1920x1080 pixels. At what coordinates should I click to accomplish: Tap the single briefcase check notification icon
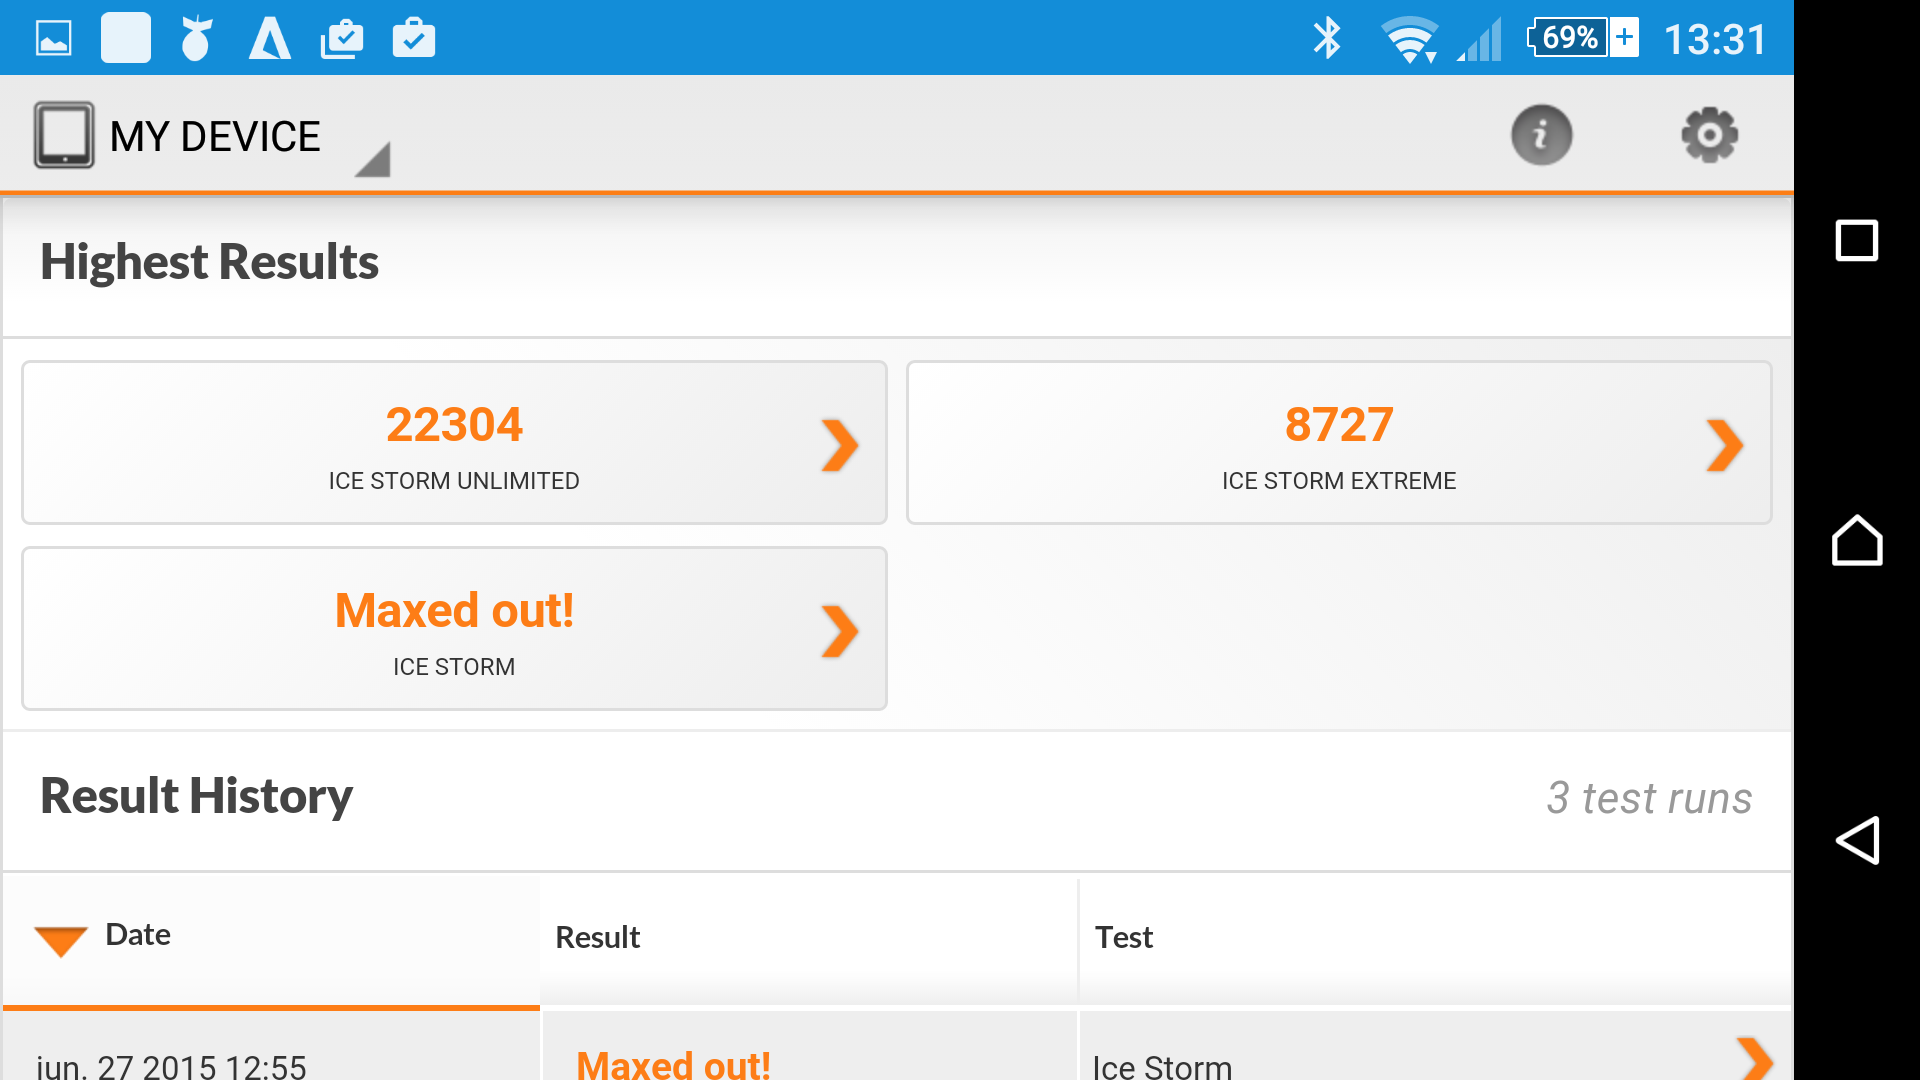click(x=414, y=38)
